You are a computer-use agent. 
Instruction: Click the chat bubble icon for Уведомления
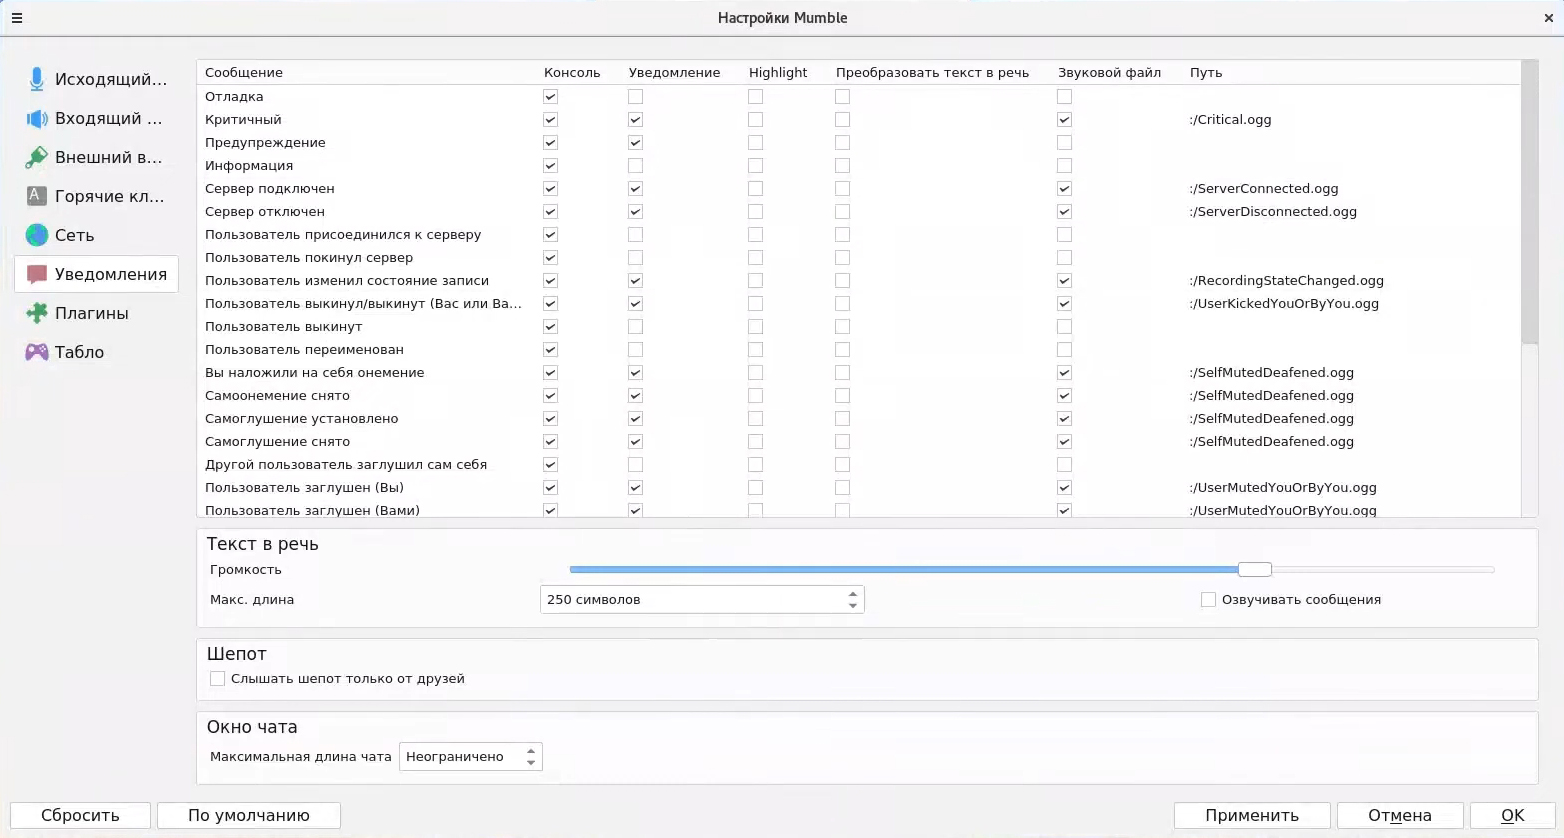click(x=37, y=274)
